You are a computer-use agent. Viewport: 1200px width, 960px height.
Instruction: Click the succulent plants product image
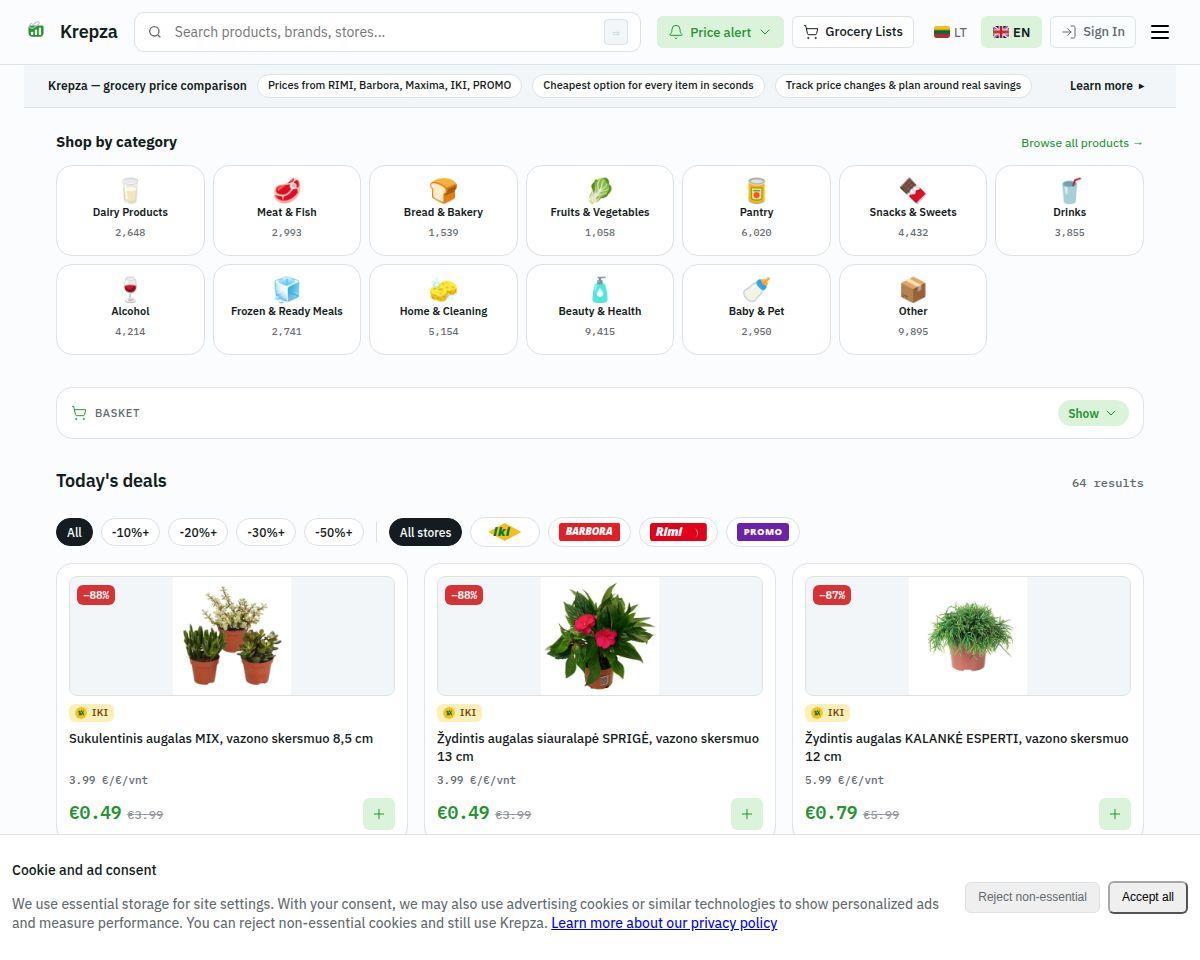click(x=232, y=636)
